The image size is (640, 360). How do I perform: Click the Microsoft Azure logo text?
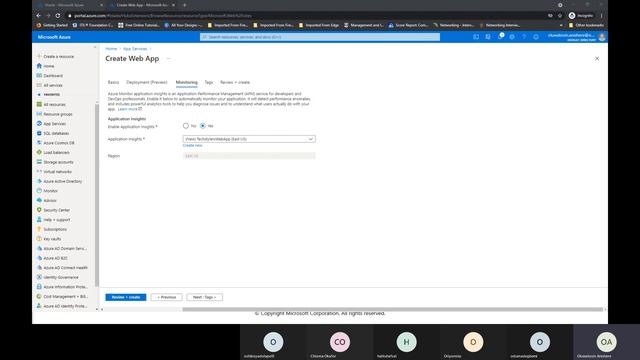(x=54, y=37)
